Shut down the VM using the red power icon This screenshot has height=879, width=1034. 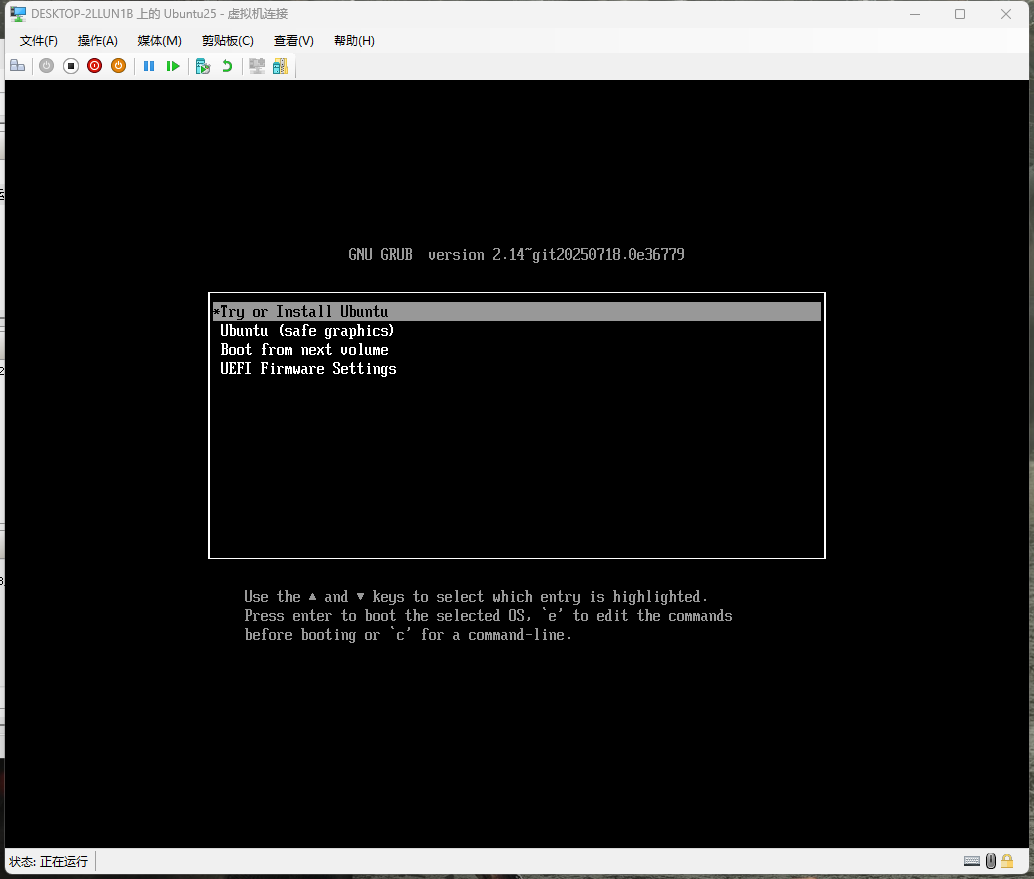(x=94, y=66)
